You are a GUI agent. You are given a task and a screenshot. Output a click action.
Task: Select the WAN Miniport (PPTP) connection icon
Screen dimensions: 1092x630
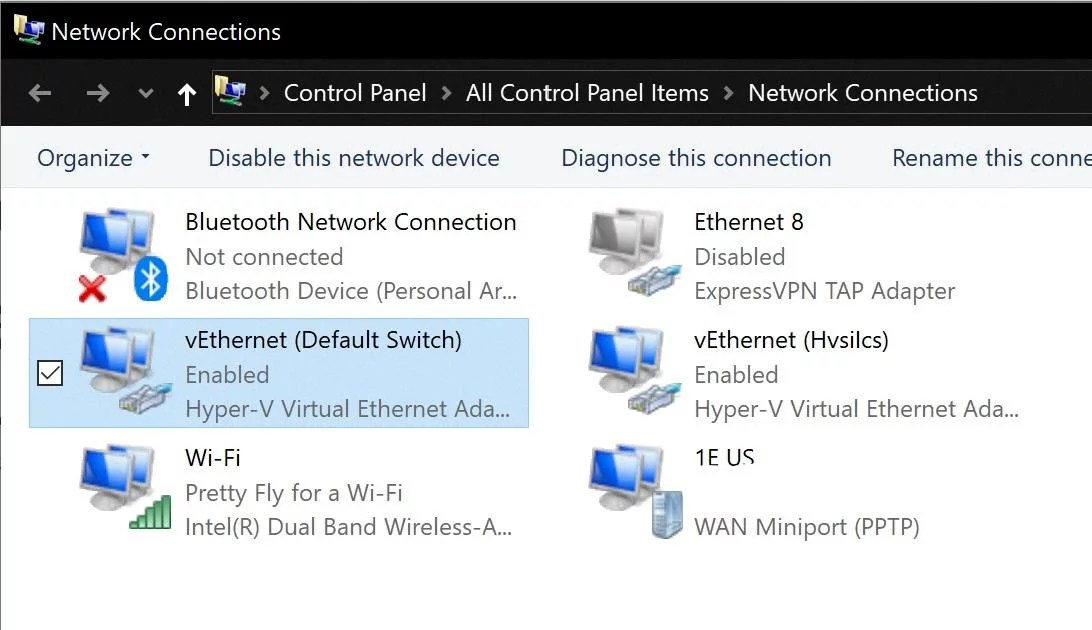click(628, 490)
